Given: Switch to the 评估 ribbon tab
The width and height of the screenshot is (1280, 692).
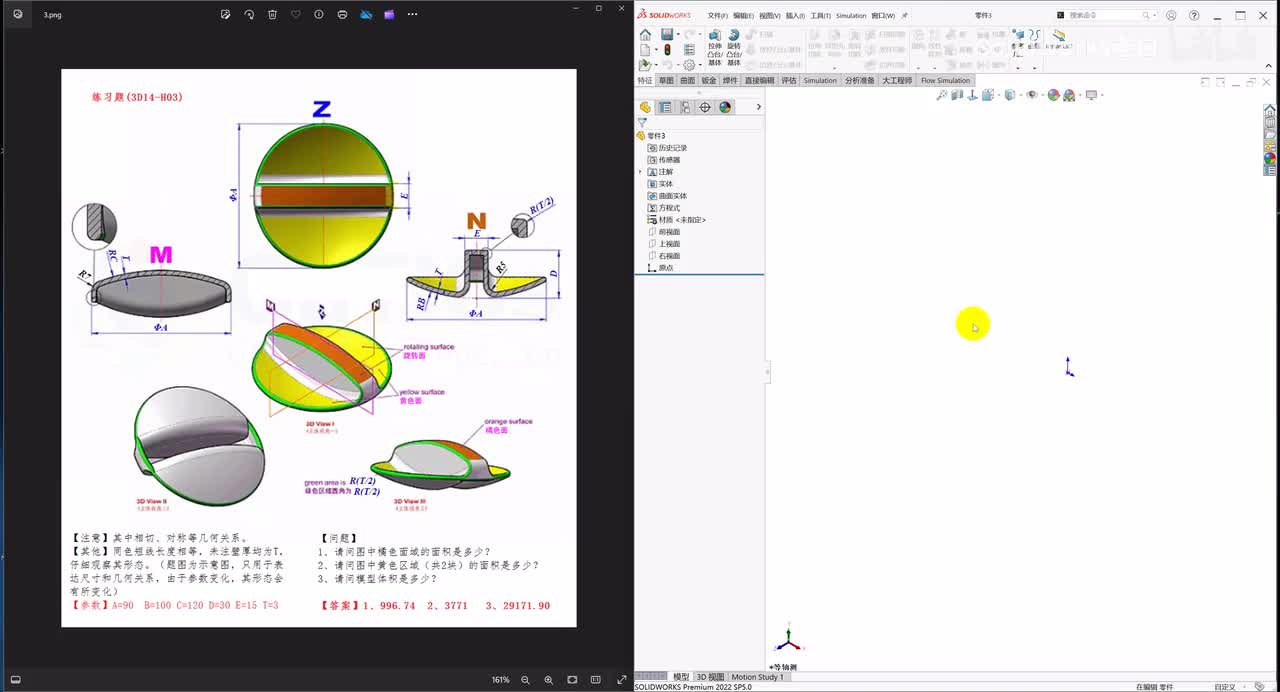Looking at the screenshot, I should point(789,80).
